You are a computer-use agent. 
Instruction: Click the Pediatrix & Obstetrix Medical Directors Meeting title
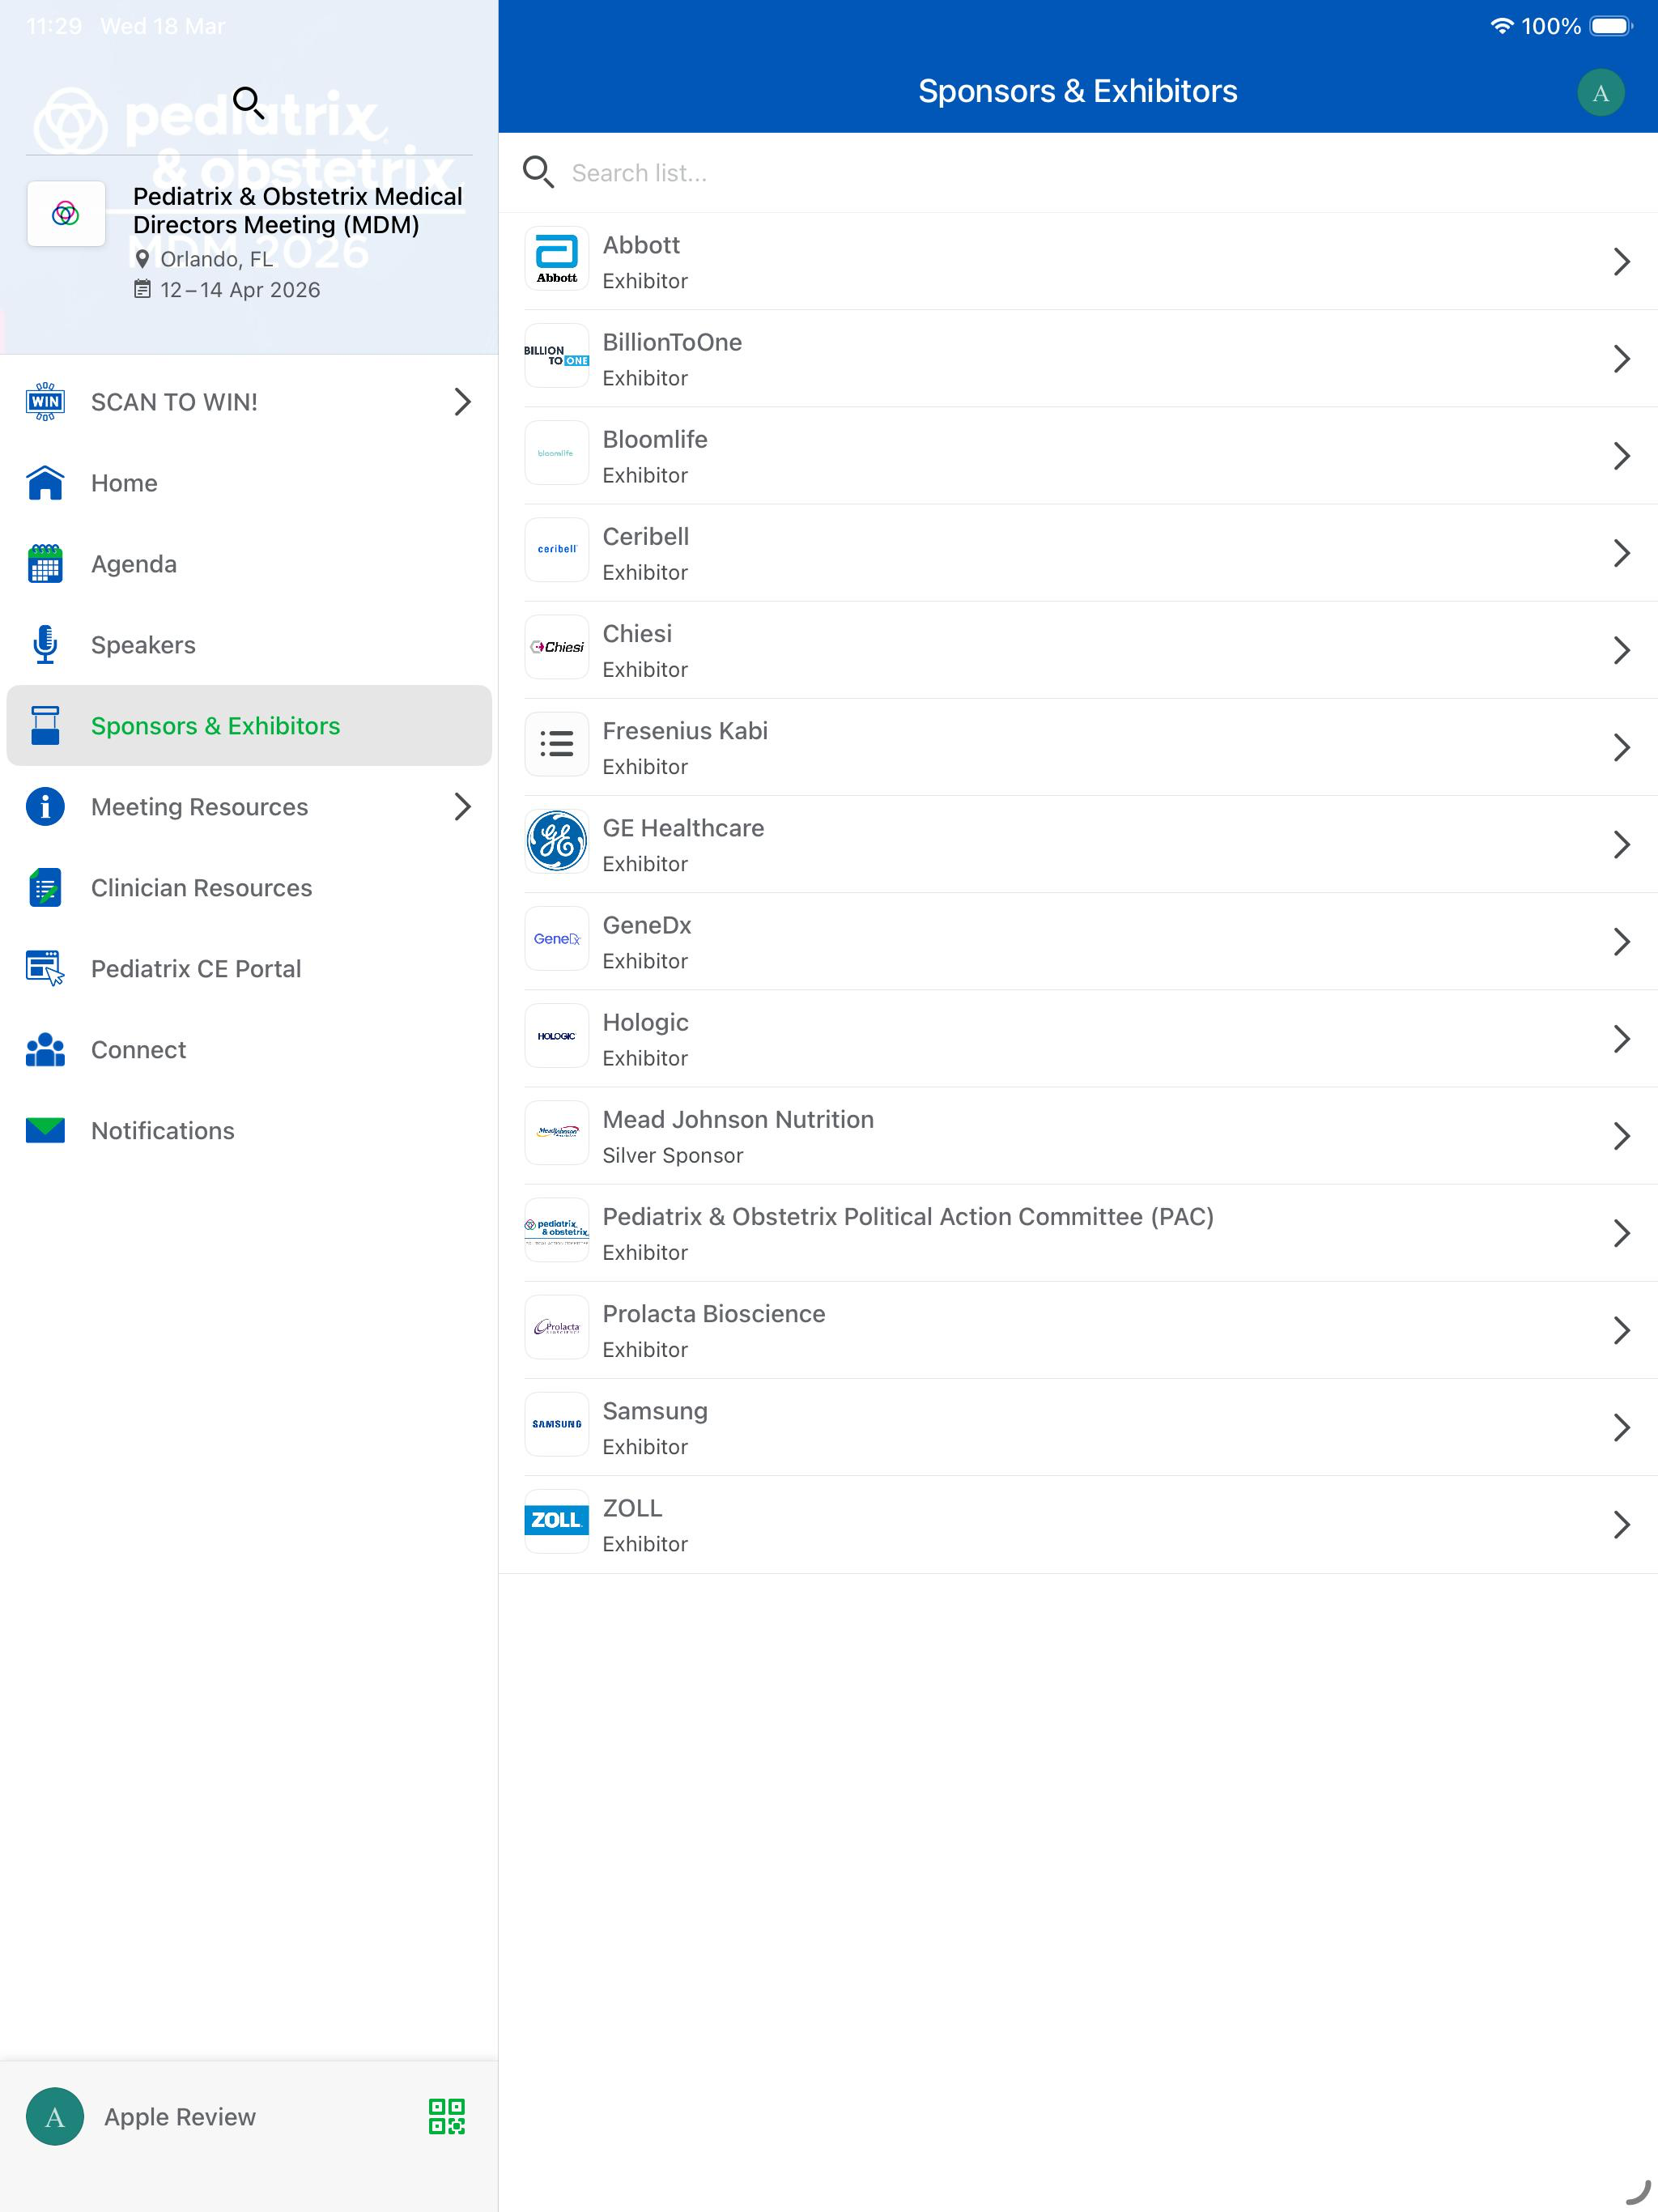click(298, 210)
